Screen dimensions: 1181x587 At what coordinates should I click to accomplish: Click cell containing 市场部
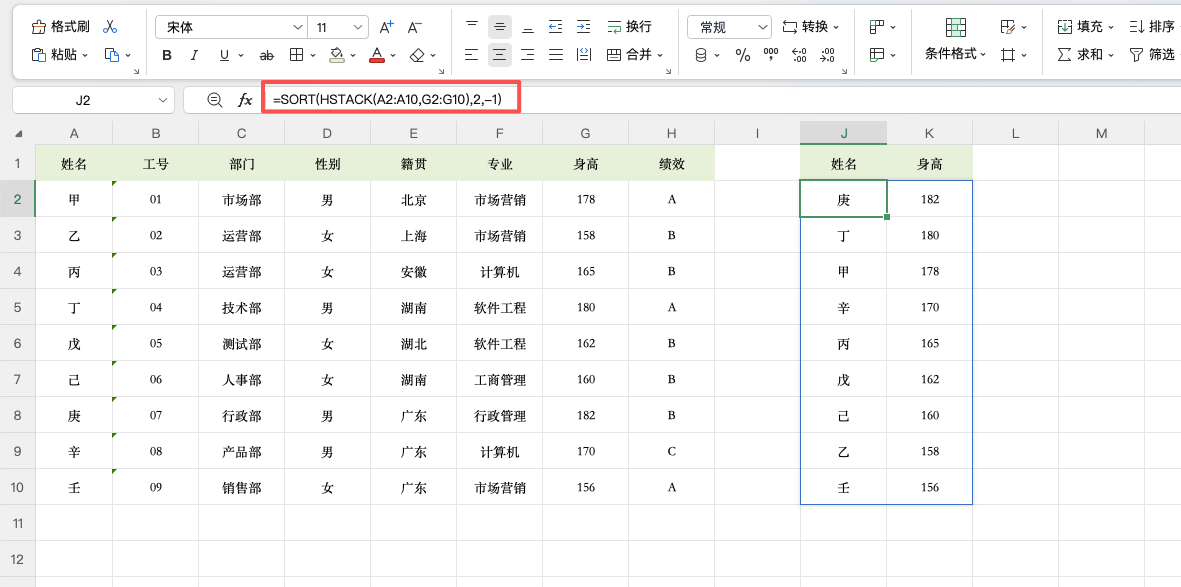242,200
